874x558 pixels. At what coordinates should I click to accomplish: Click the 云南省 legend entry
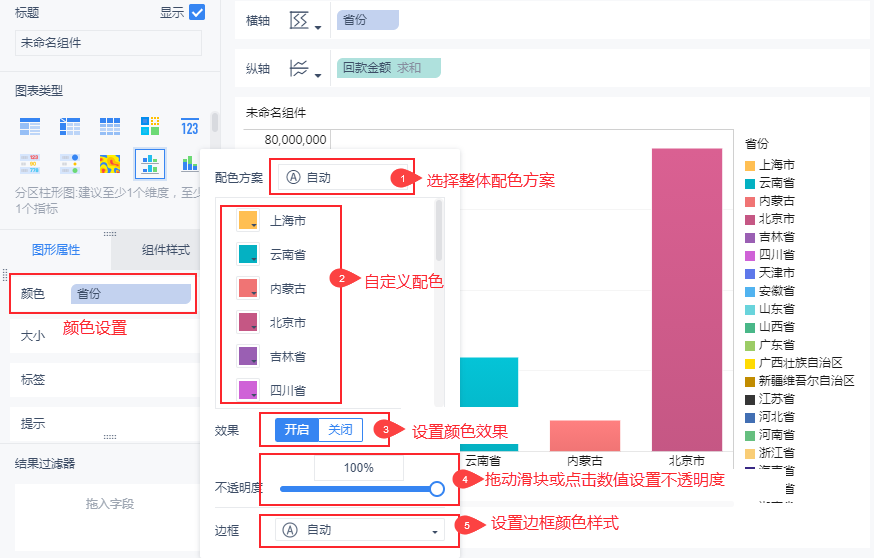click(770, 183)
